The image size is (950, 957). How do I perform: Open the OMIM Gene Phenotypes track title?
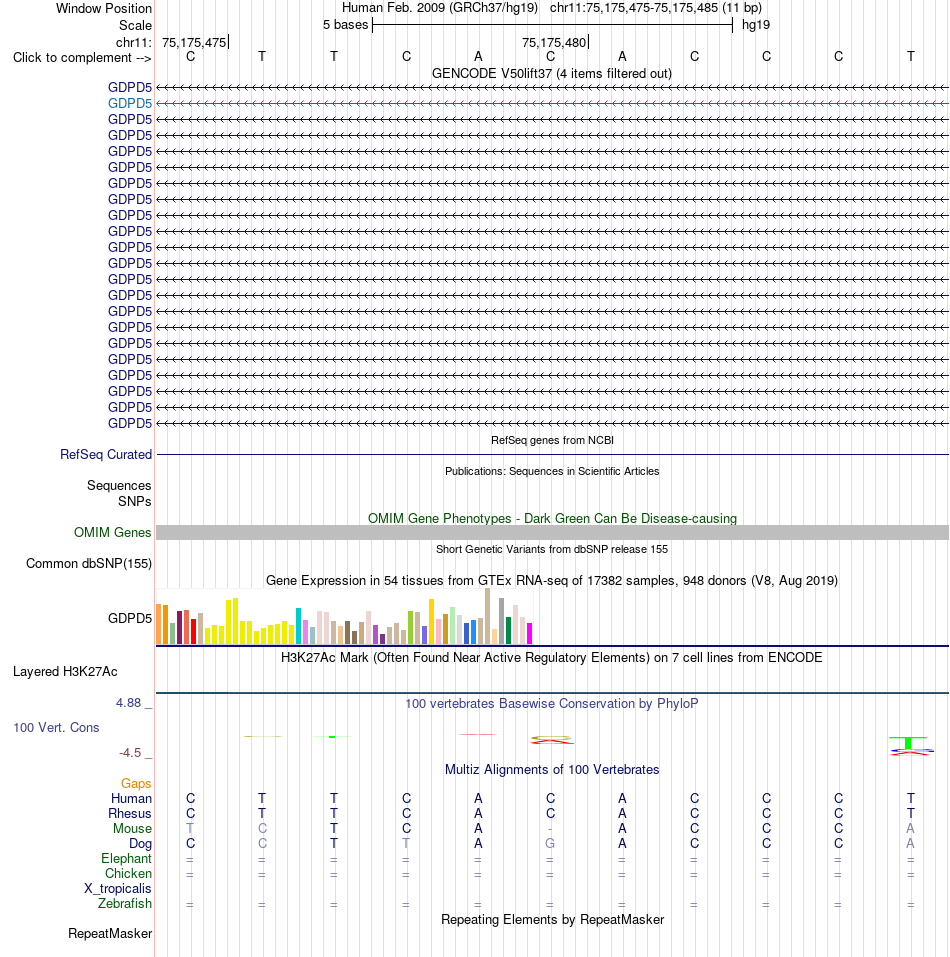[x=552, y=518]
